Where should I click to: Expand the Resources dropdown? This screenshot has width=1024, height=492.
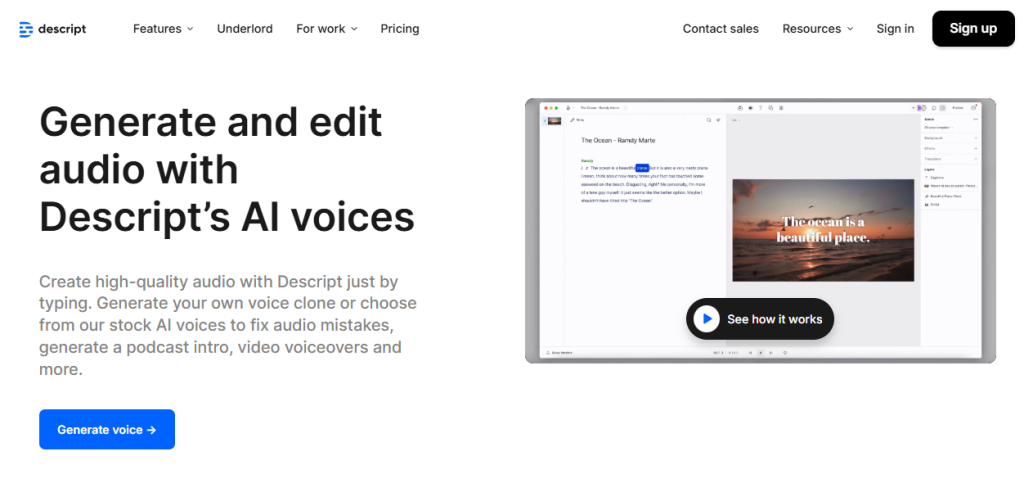point(818,29)
